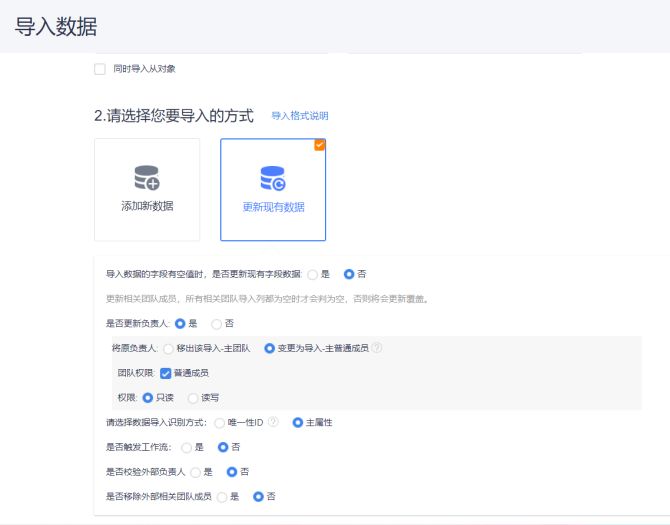670x525 pixels.
Task: Click help icon next to 变更为导入-主普通成员
Action: (377, 348)
